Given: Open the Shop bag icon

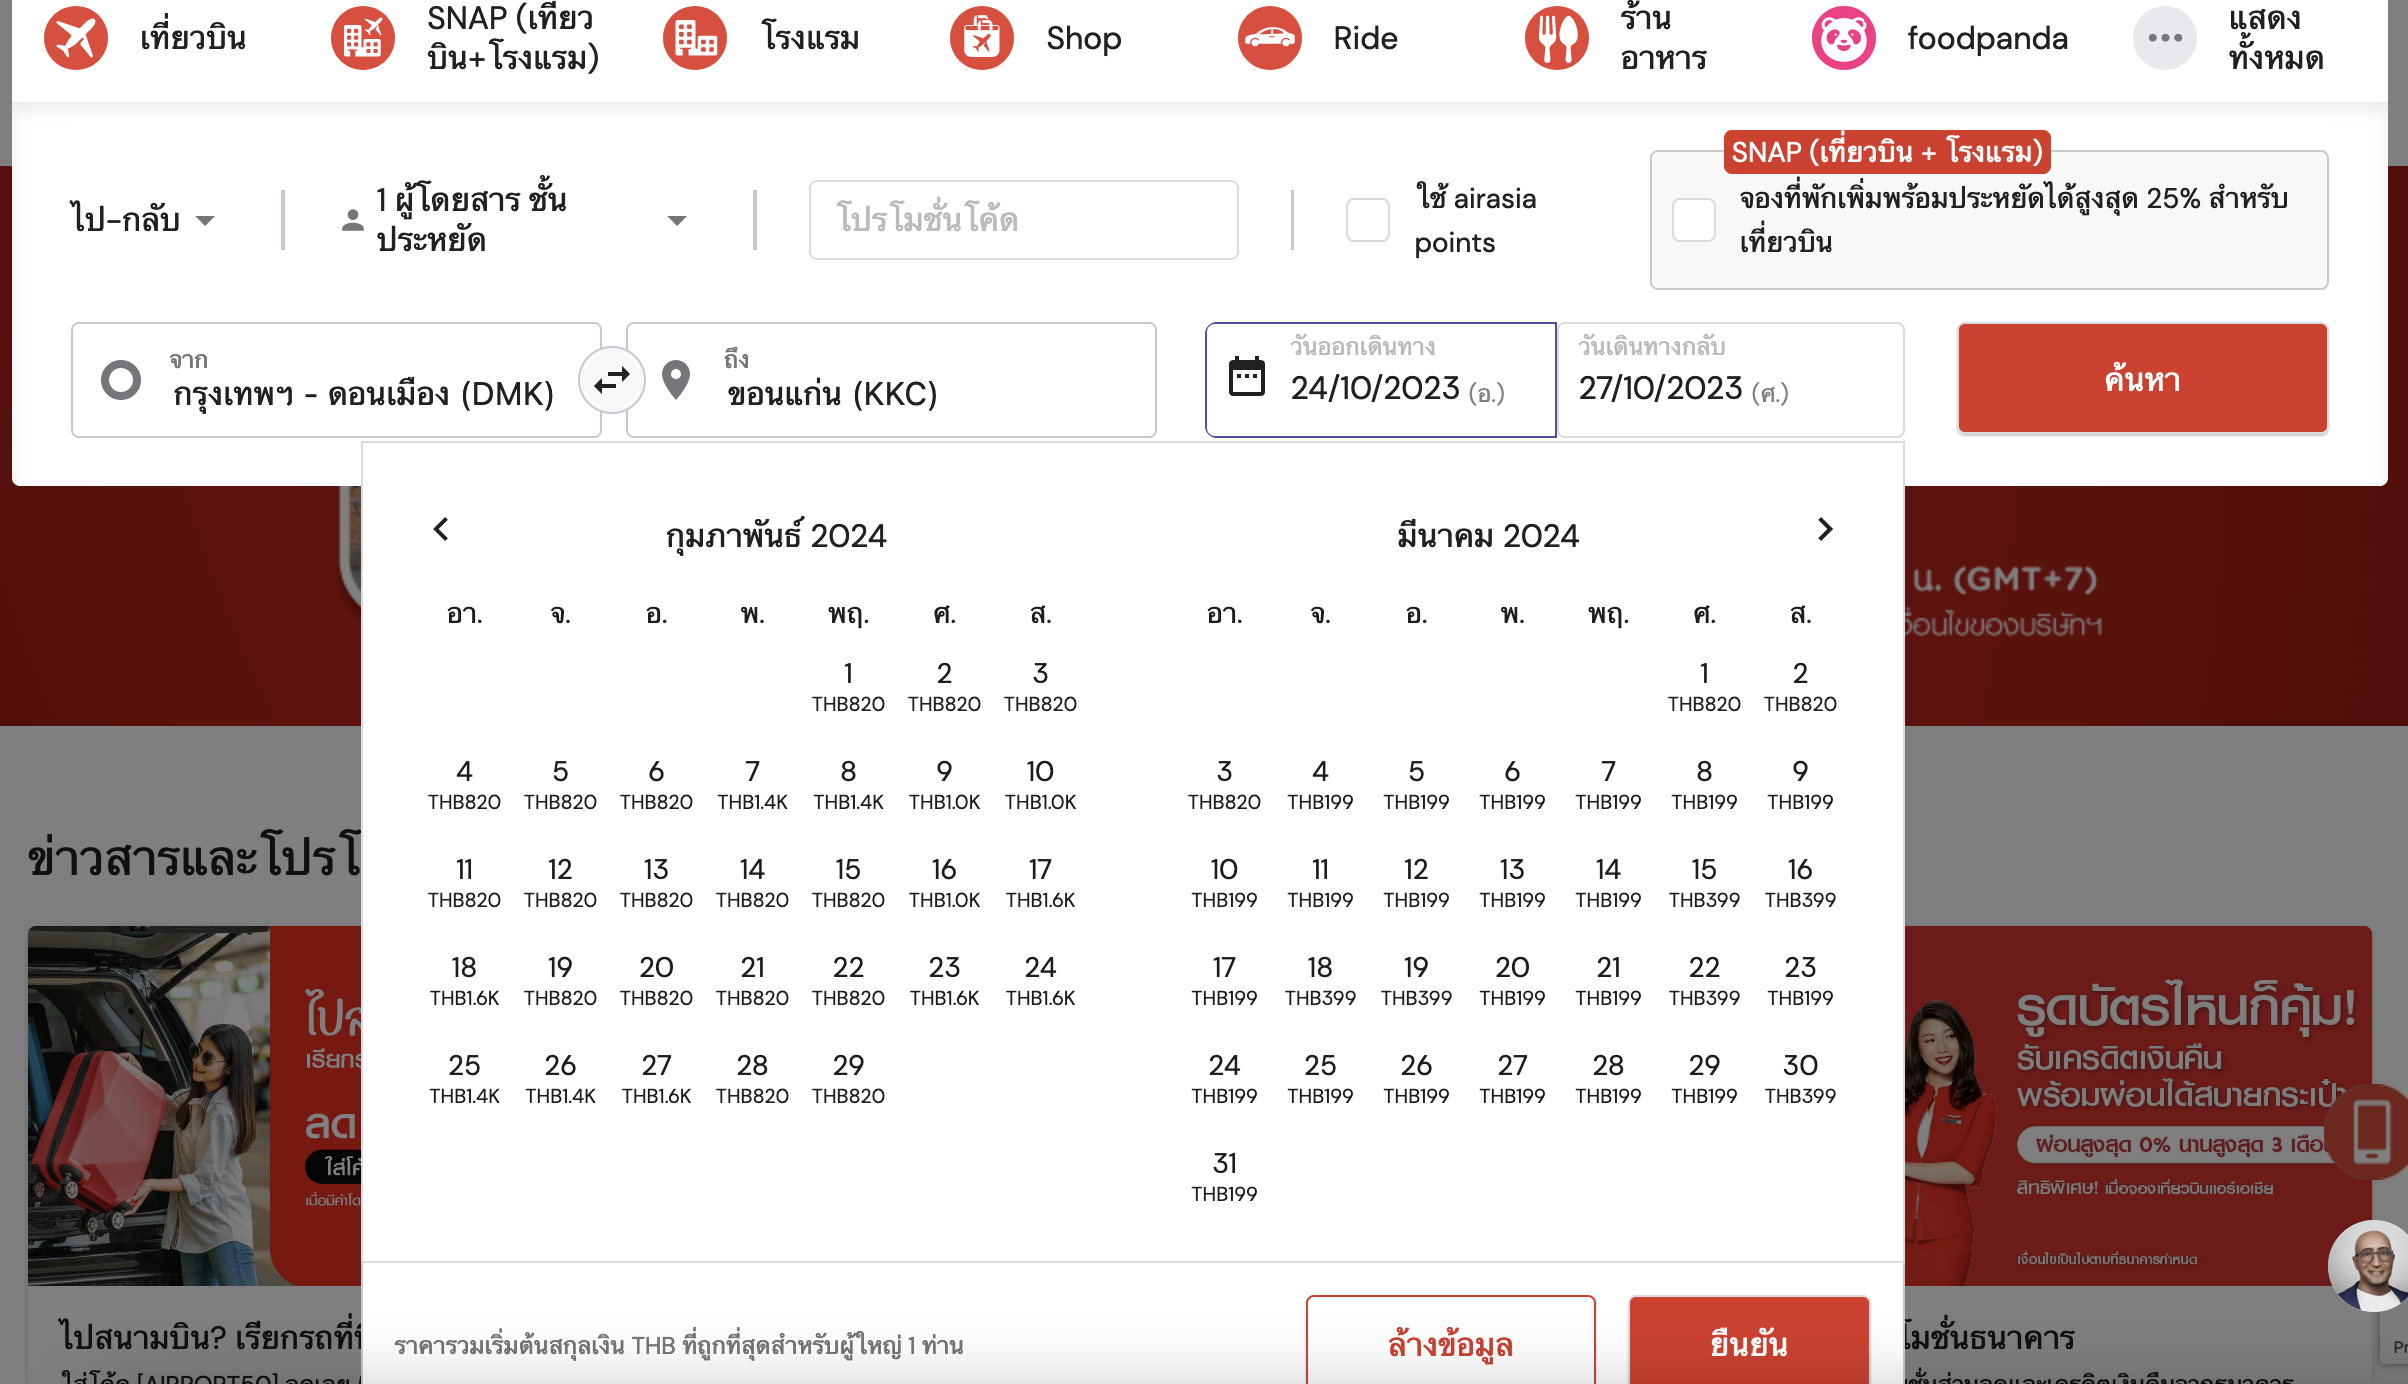Looking at the screenshot, I should pos(981,38).
